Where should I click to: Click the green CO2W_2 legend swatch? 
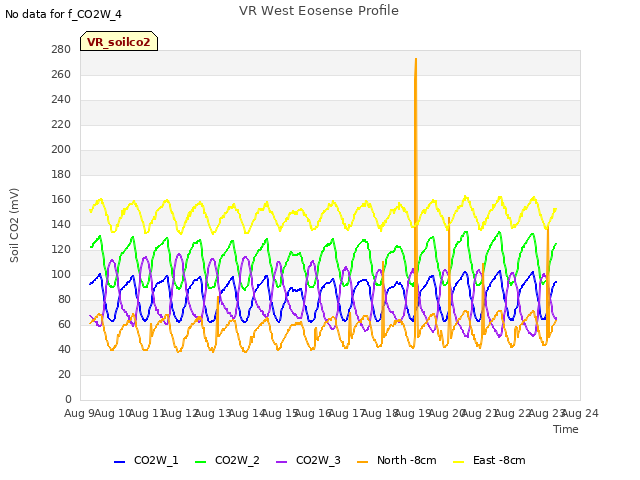[200, 462]
